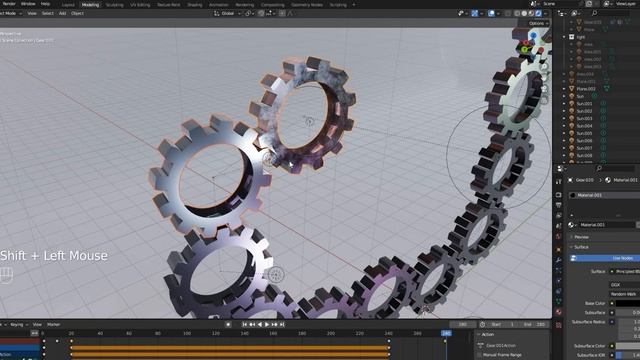Open the GGX distribution dropdown
The width and height of the screenshot is (640, 360).
click(x=625, y=284)
